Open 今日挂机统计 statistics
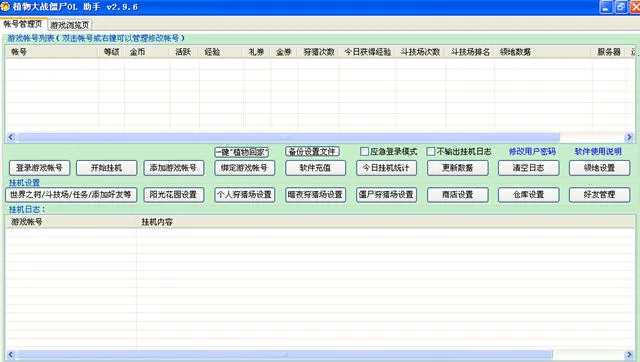 click(x=386, y=168)
